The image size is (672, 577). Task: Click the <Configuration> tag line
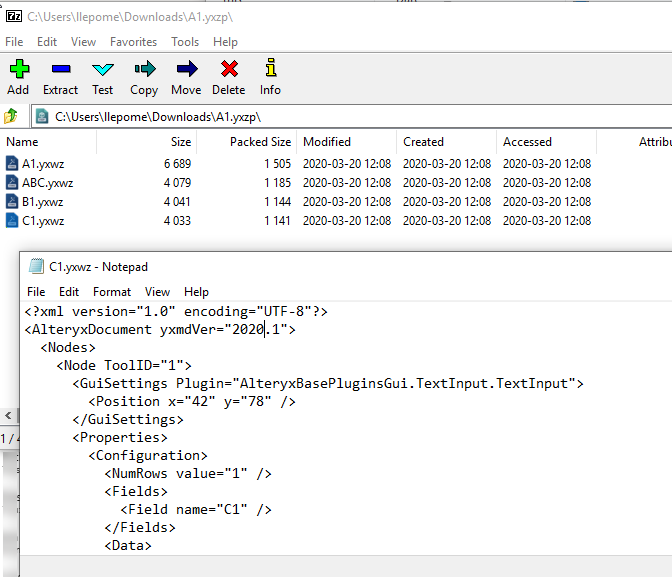pyautogui.click(x=148, y=455)
